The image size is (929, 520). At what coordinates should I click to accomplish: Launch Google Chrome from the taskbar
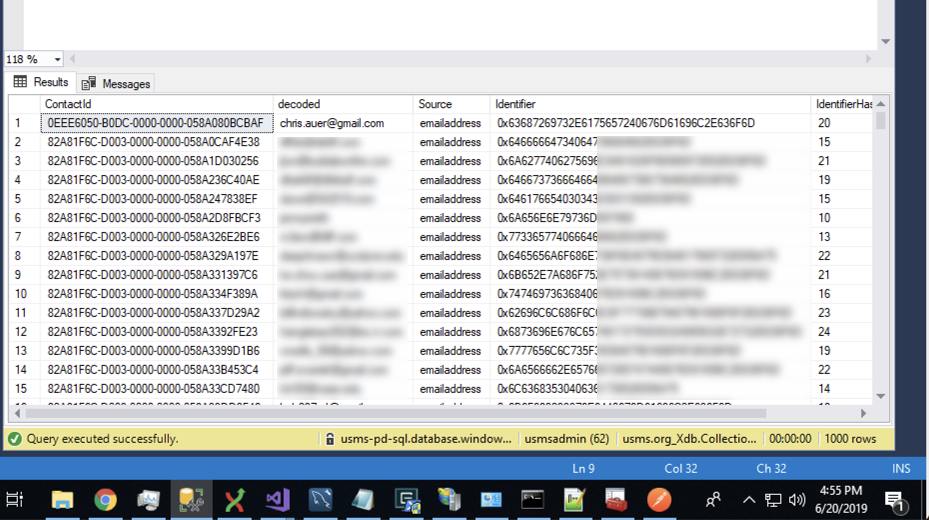105,499
